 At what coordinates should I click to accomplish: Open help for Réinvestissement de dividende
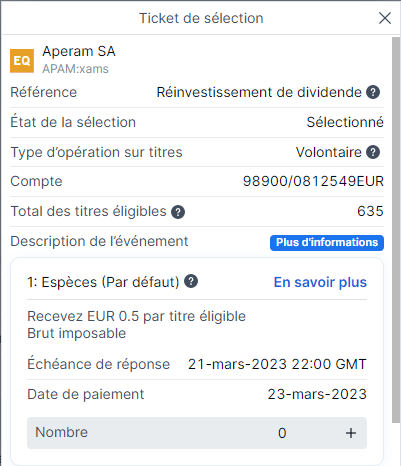tap(373, 92)
